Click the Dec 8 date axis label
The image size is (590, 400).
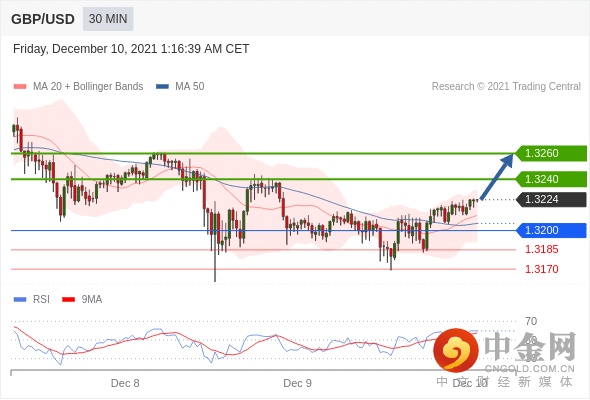point(125,383)
